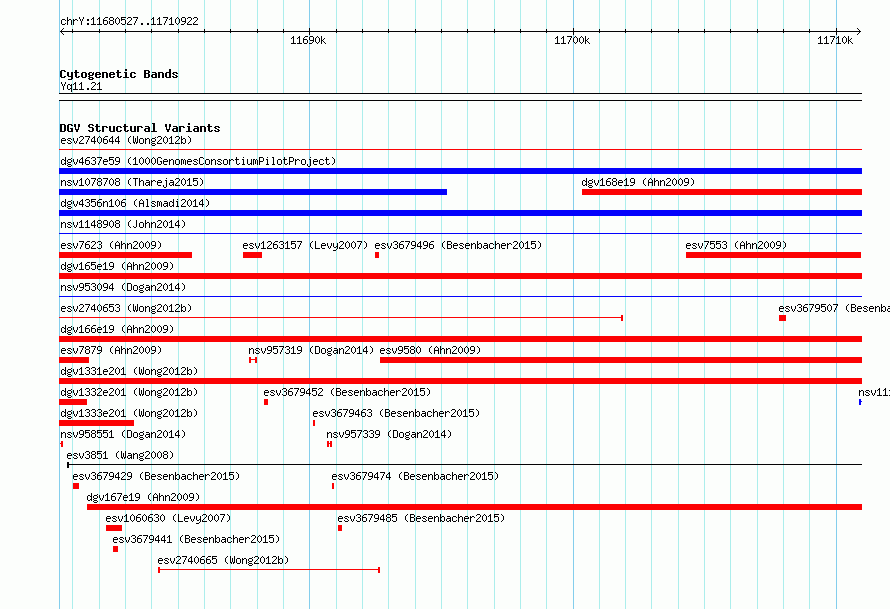Click the DGV Structural Variants track title
890x609 pixels.
click(140, 128)
